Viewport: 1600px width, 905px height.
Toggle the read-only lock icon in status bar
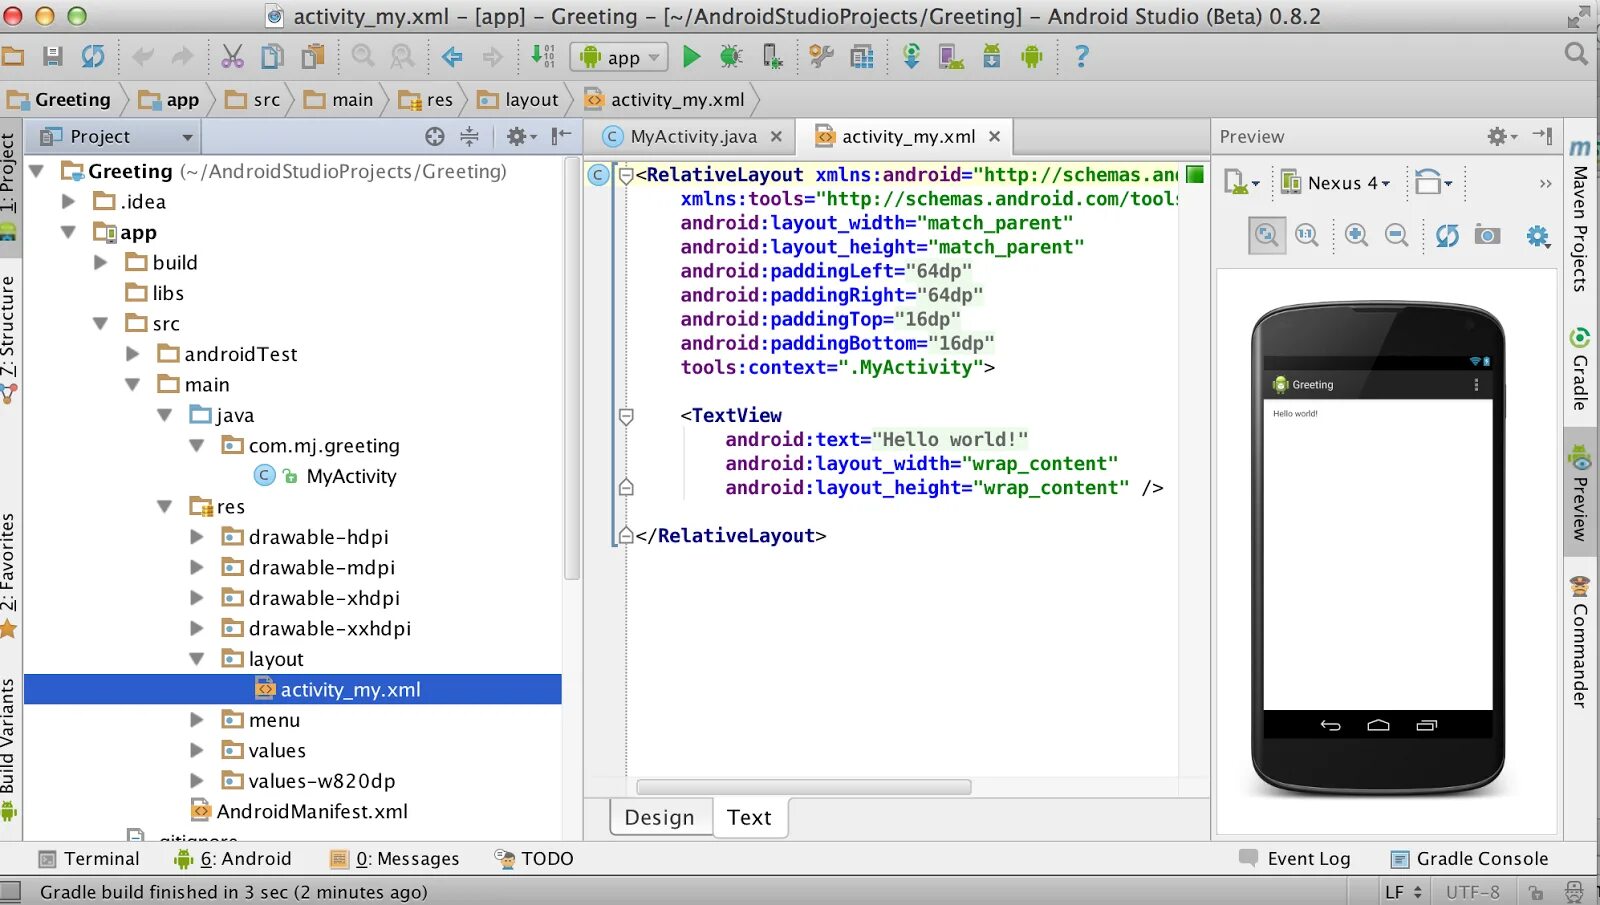(1536, 892)
